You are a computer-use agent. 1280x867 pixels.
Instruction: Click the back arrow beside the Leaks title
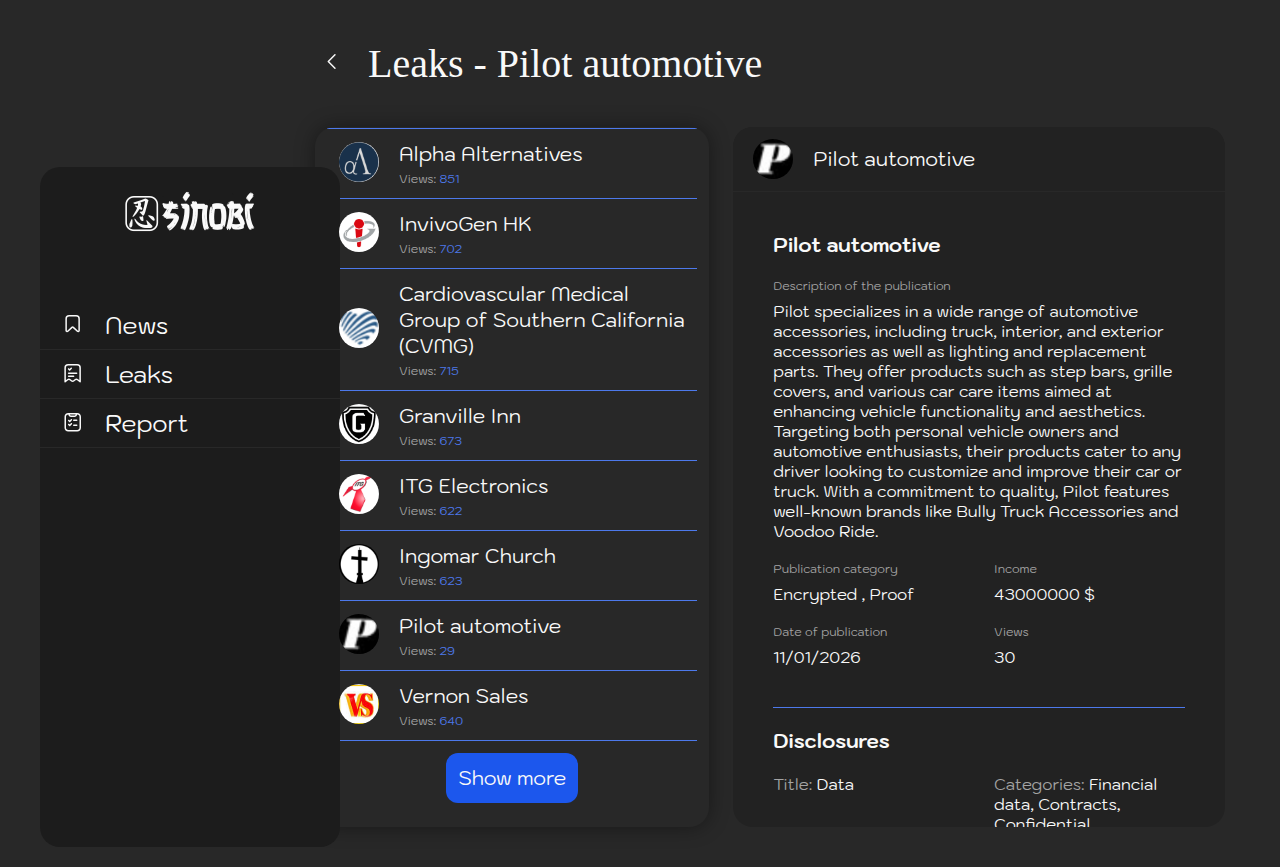click(x=332, y=62)
